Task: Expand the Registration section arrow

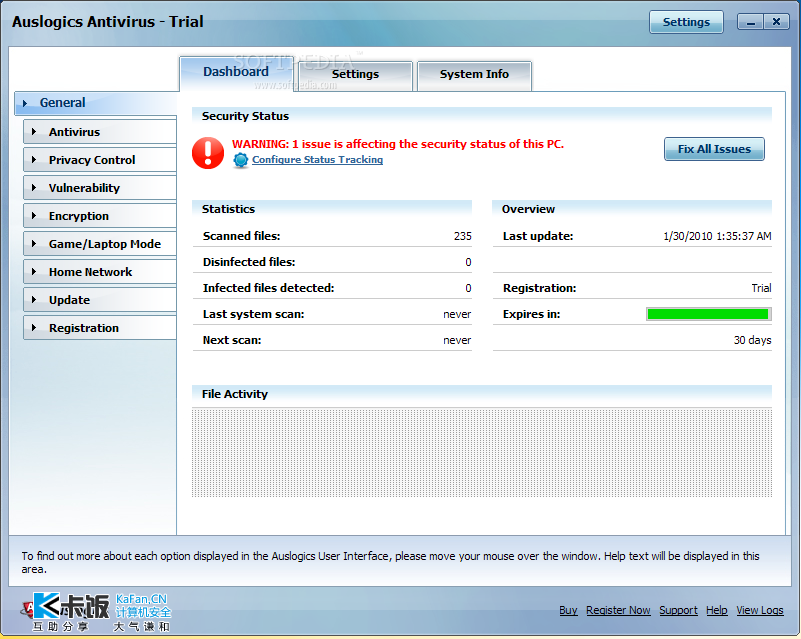Action: pos(34,328)
